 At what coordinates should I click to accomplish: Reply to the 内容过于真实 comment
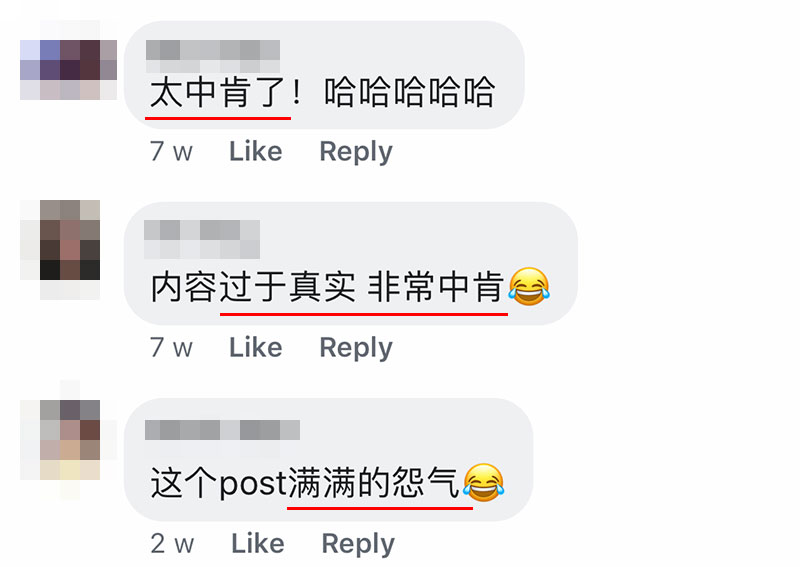[356, 349]
